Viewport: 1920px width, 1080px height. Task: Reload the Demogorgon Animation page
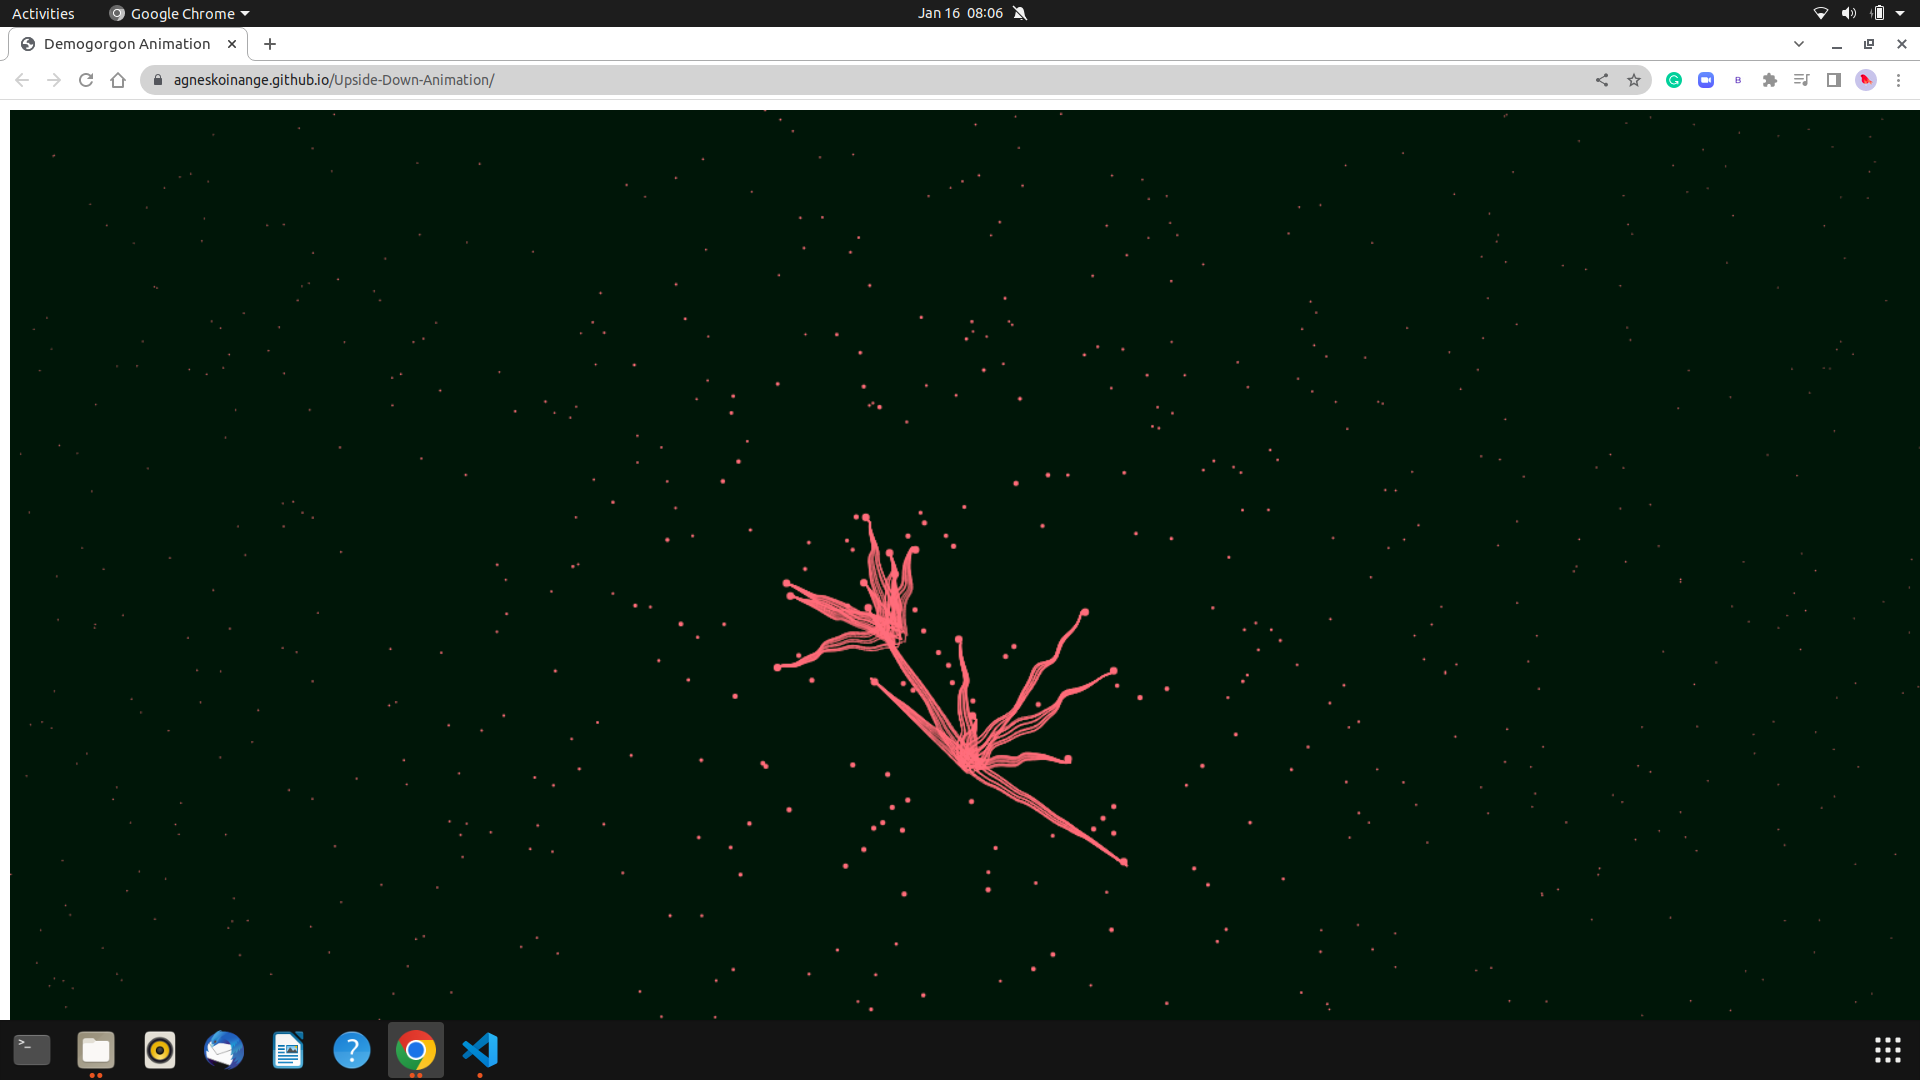click(86, 80)
